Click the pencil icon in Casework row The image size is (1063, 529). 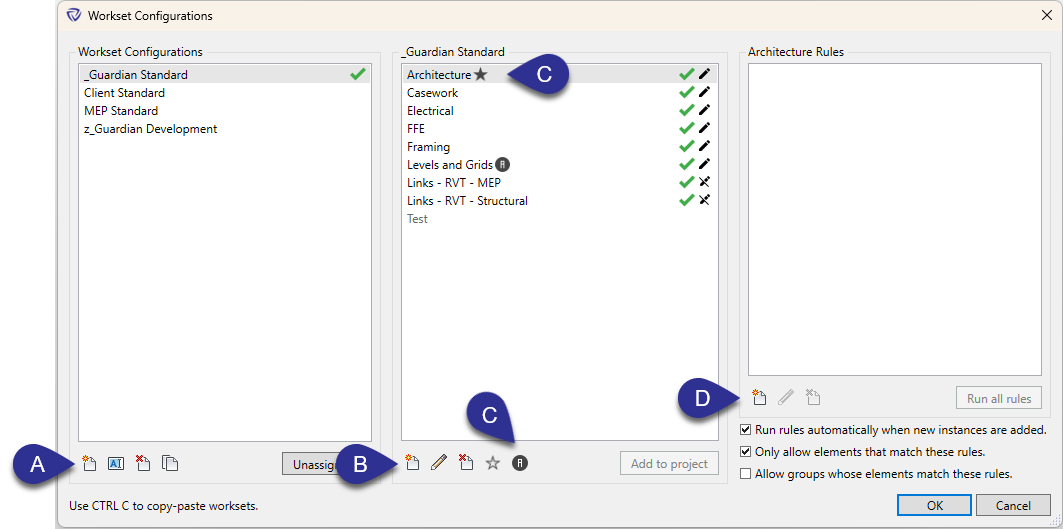704,92
